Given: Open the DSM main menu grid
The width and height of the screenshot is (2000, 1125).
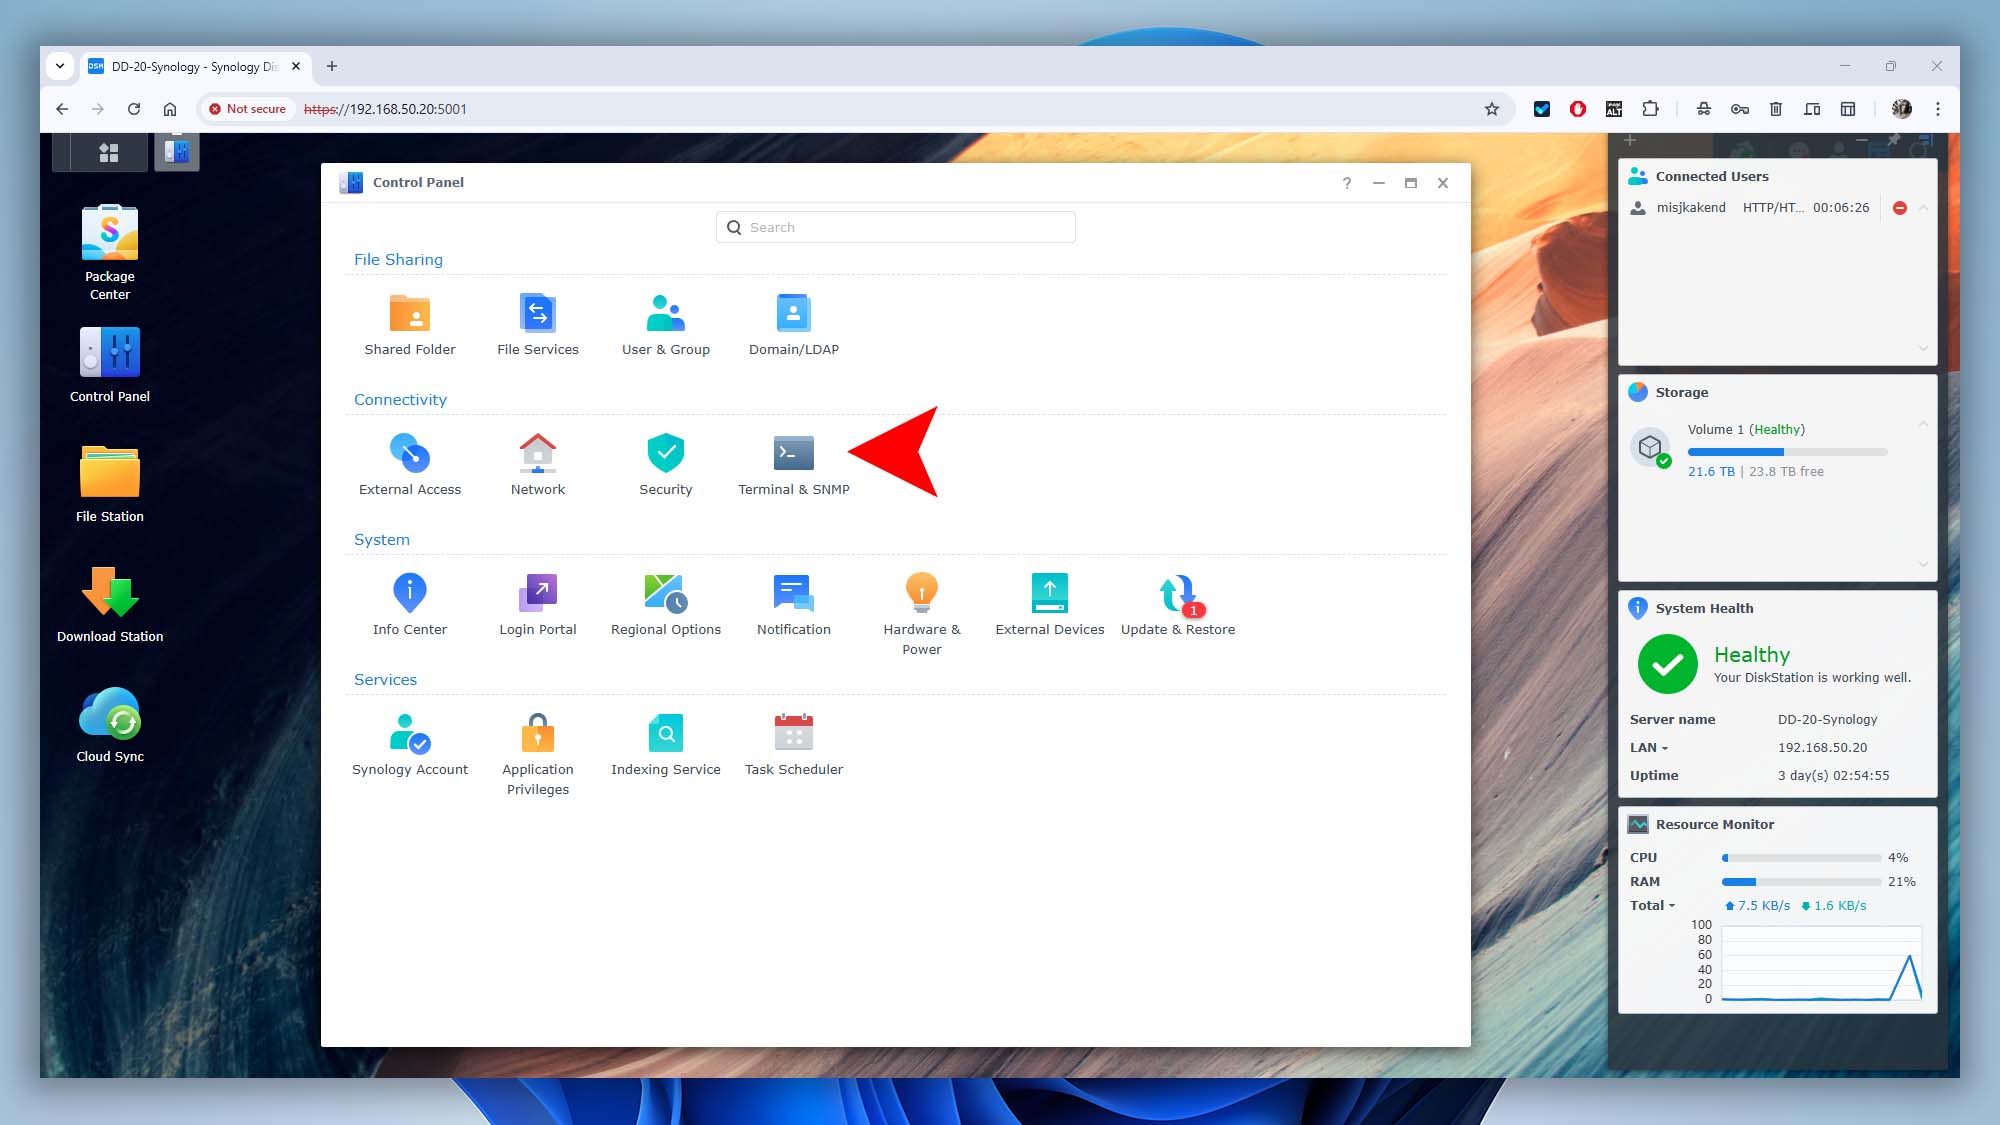Looking at the screenshot, I should (x=109, y=152).
